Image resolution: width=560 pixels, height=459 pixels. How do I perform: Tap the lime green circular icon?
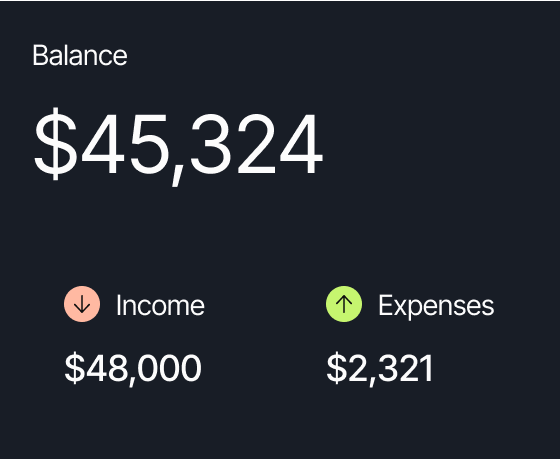tap(344, 304)
